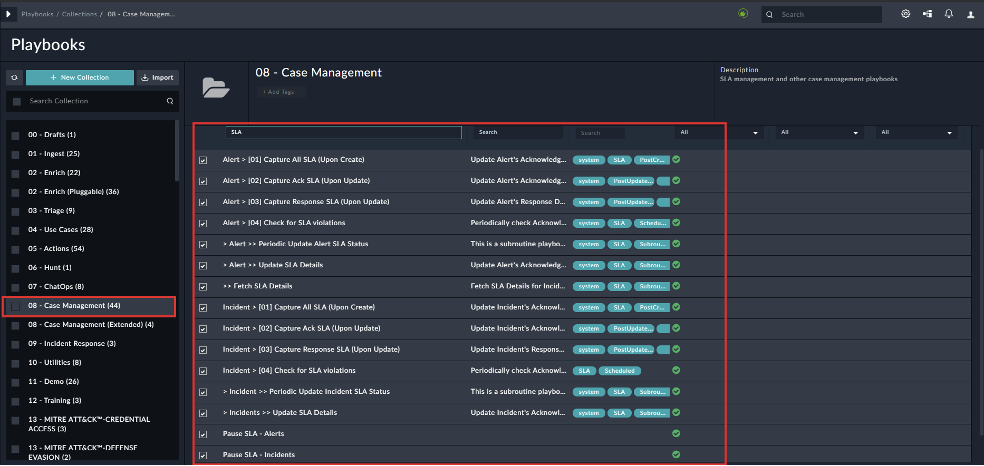This screenshot has height=466, width=984.
Task: Click the refresh collections icon
Action: coord(15,77)
